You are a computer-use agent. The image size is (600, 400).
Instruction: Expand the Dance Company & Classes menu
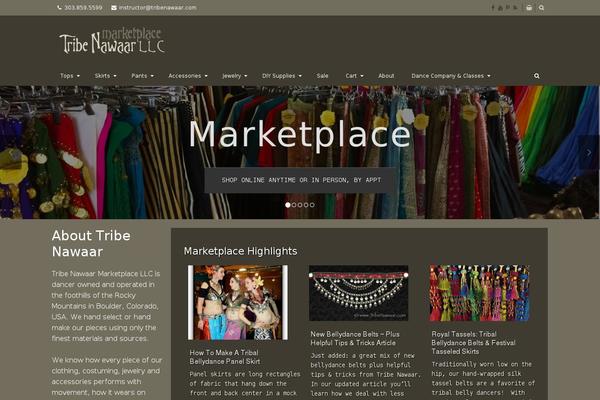(x=451, y=76)
